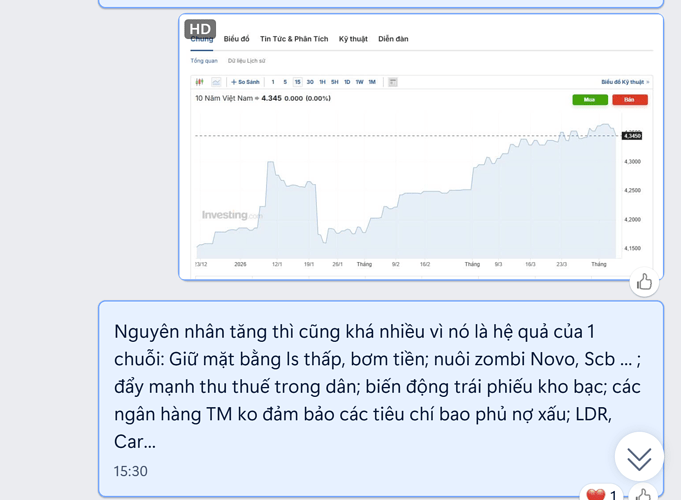The height and width of the screenshot is (500, 681).
Task: Choose the 15 timeframe option
Action: [298, 82]
